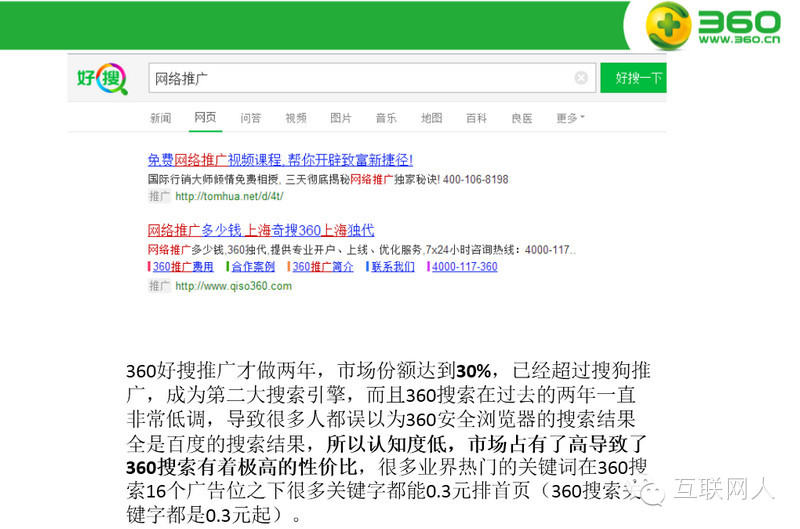Open the 地图 tab

pos(432,118)
